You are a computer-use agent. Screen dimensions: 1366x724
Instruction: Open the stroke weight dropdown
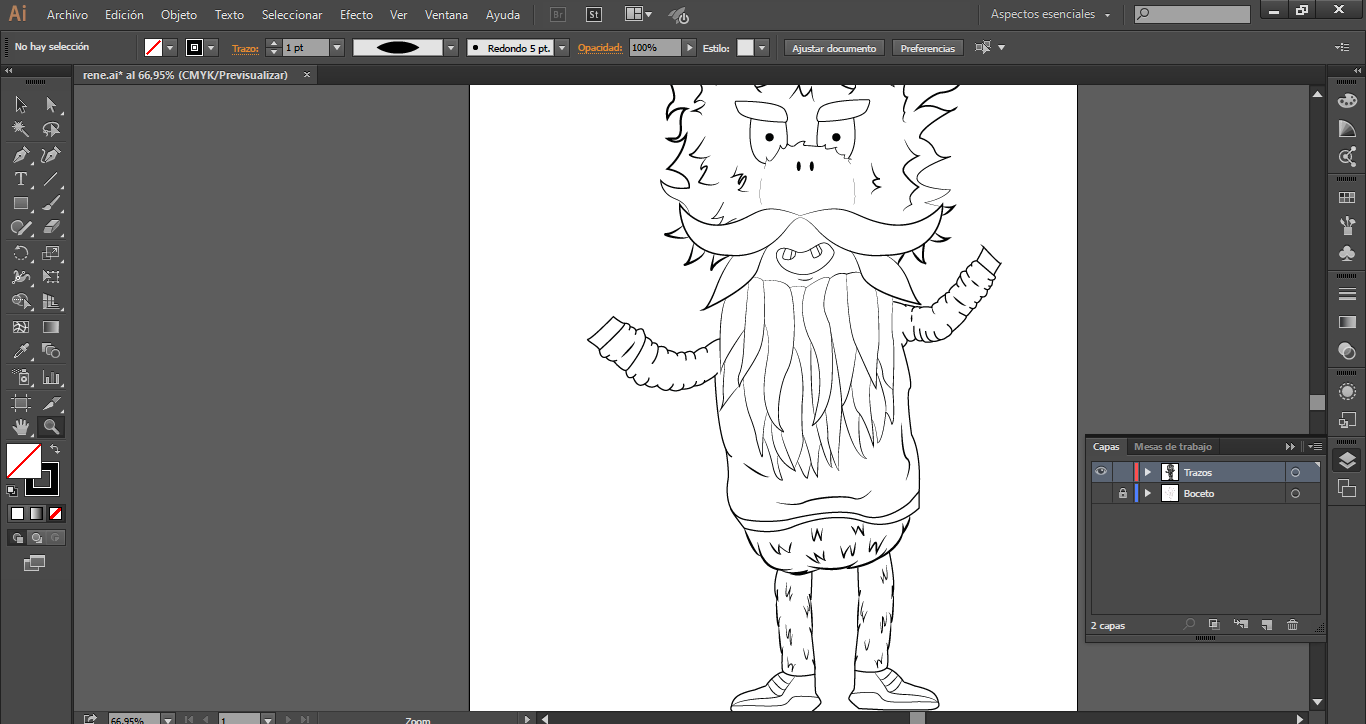pos(337,48)
